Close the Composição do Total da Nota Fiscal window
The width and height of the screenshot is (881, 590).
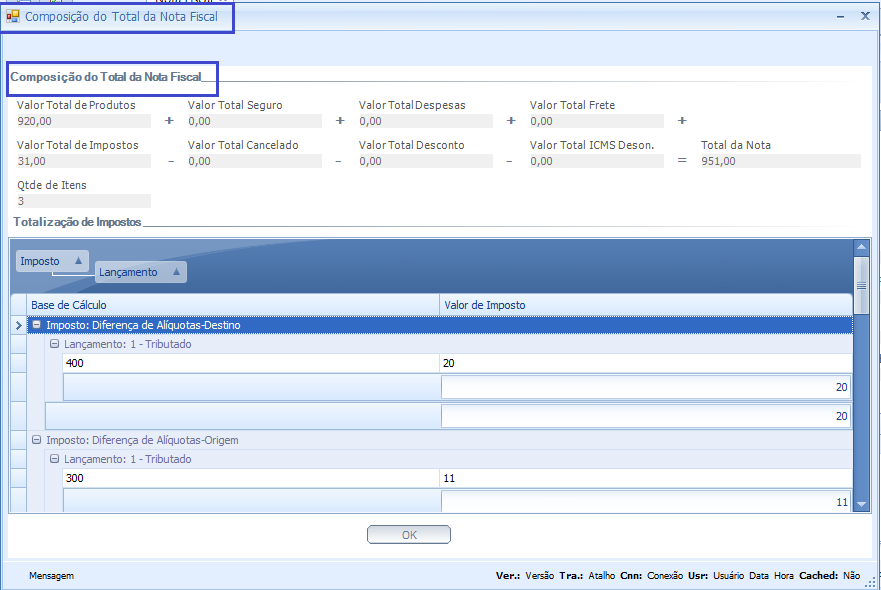[x=865, y=16]
